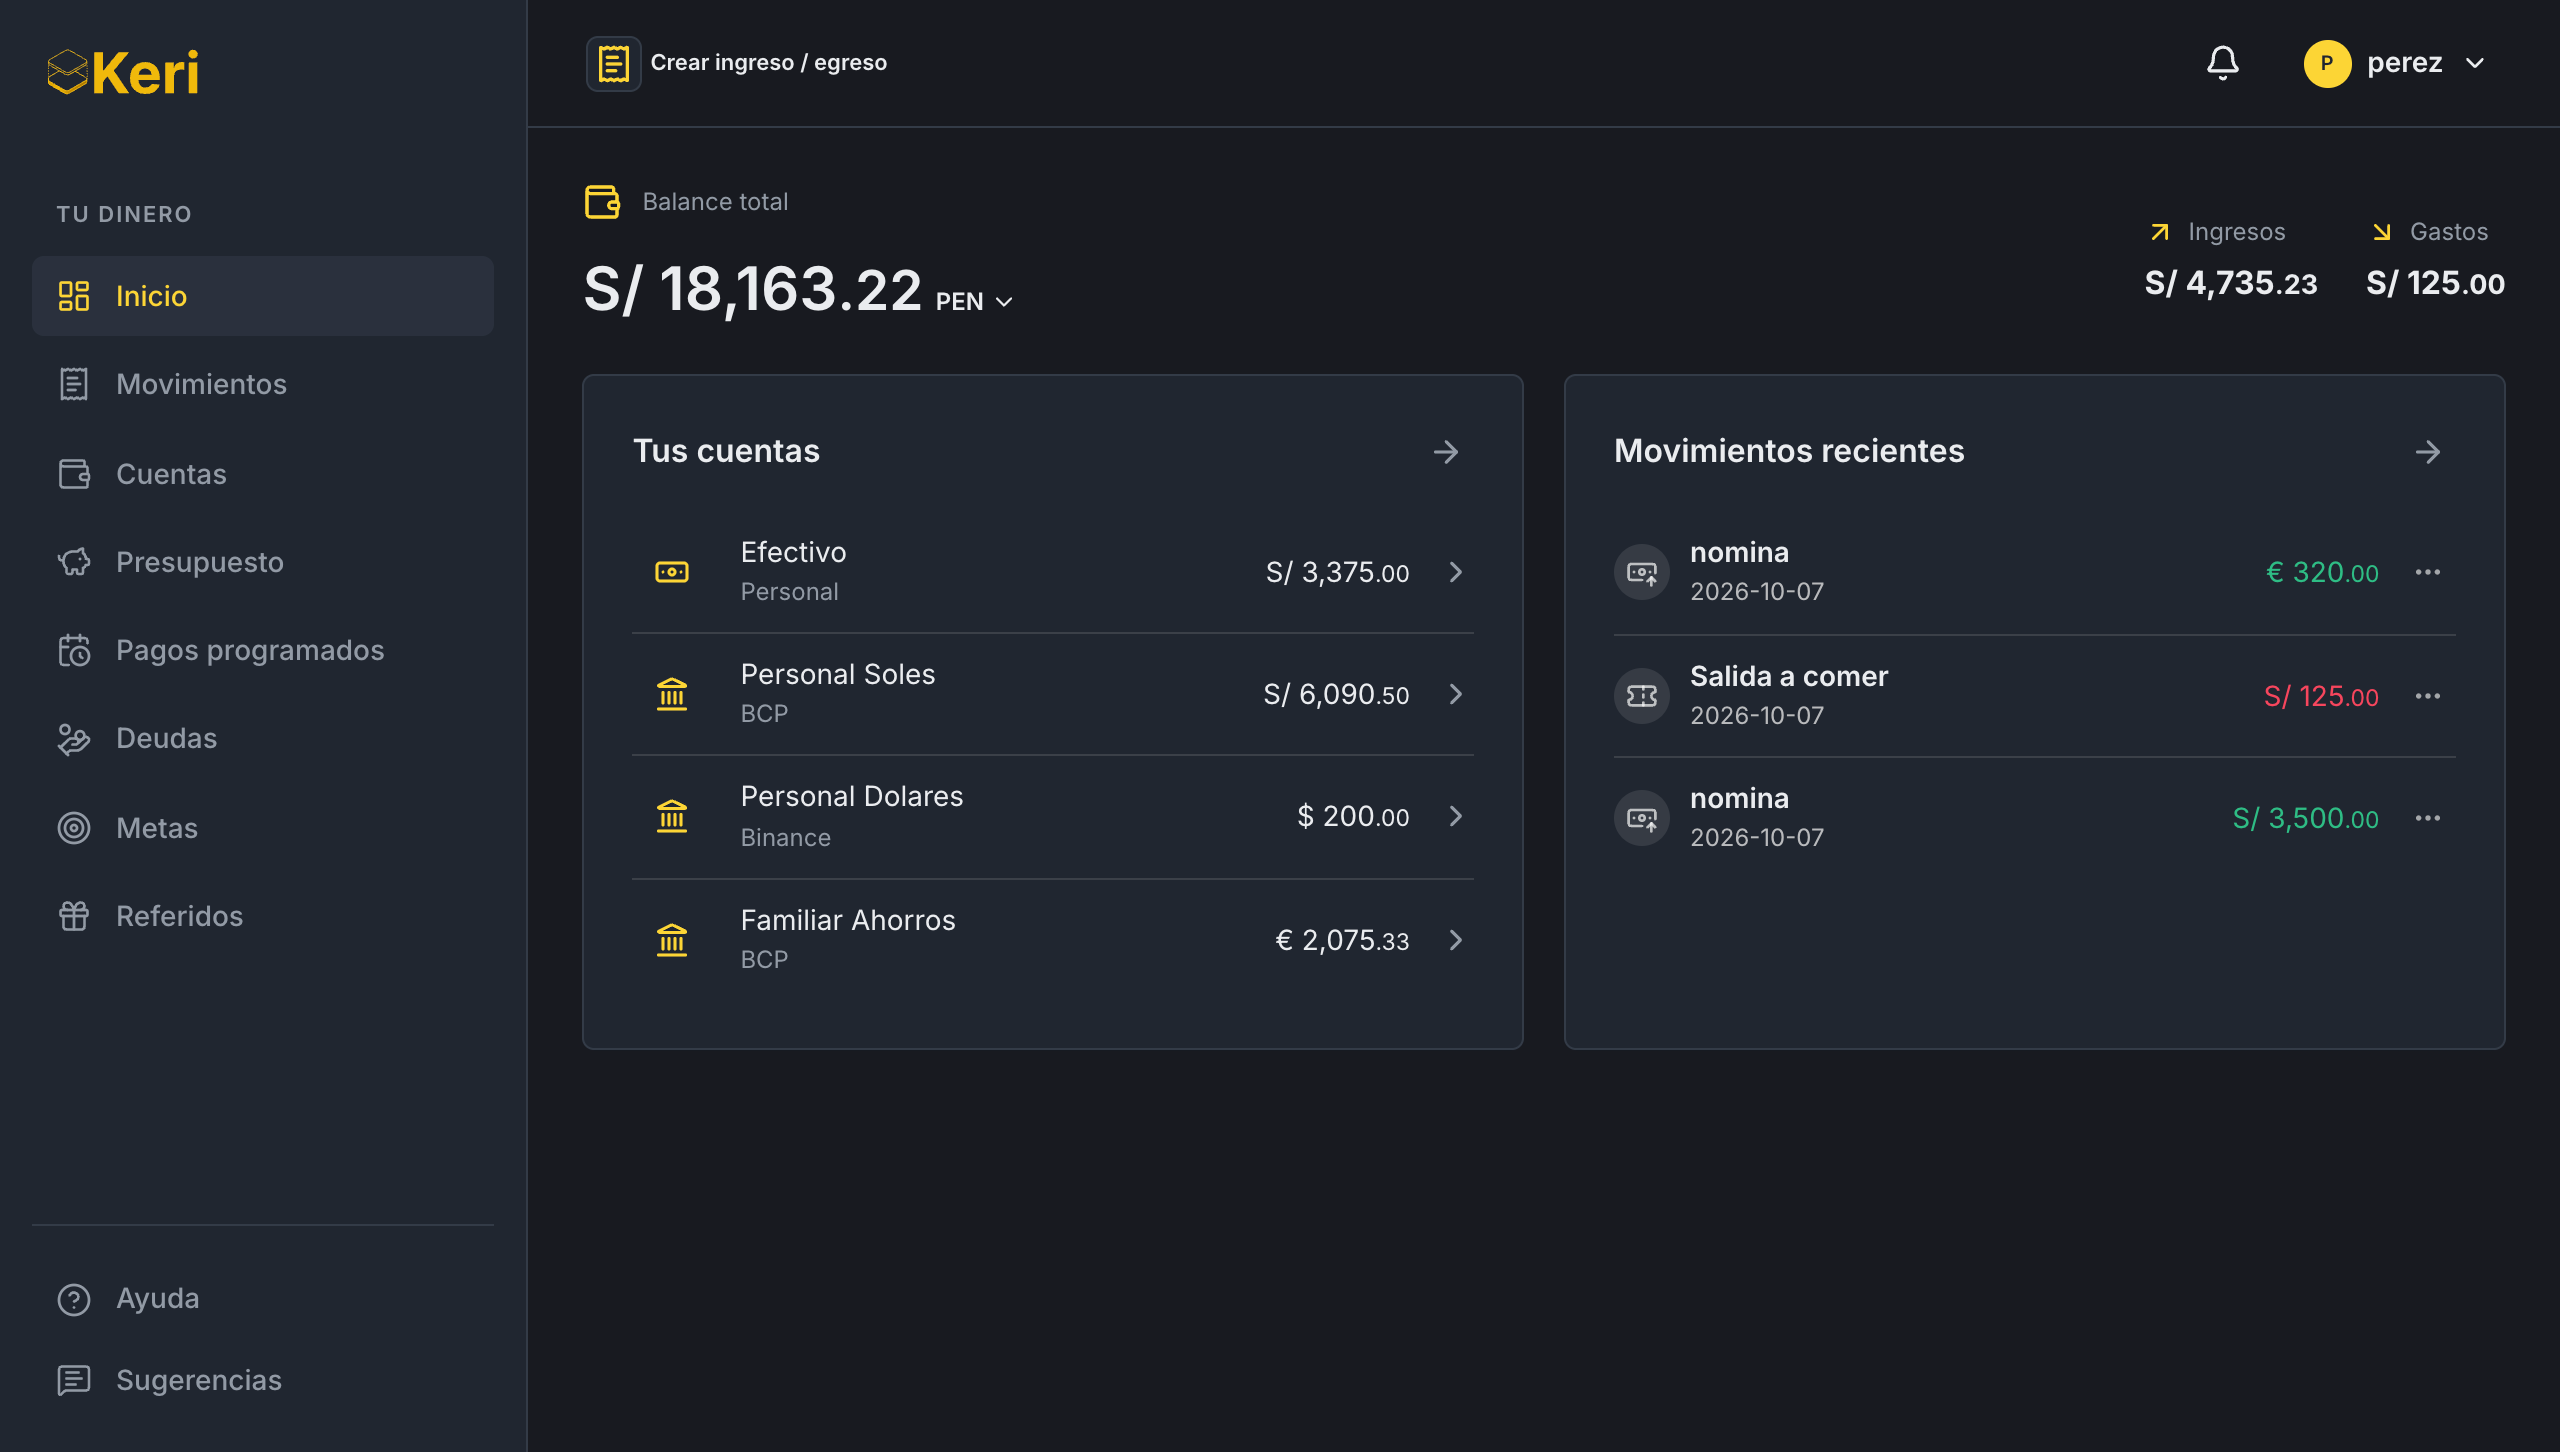The width and height of the screenshot is (2560, 1452).
Task: Click the $ 200.00 Personal Dolares amount
Action: pyautogui.click(x=1353, y=816)
